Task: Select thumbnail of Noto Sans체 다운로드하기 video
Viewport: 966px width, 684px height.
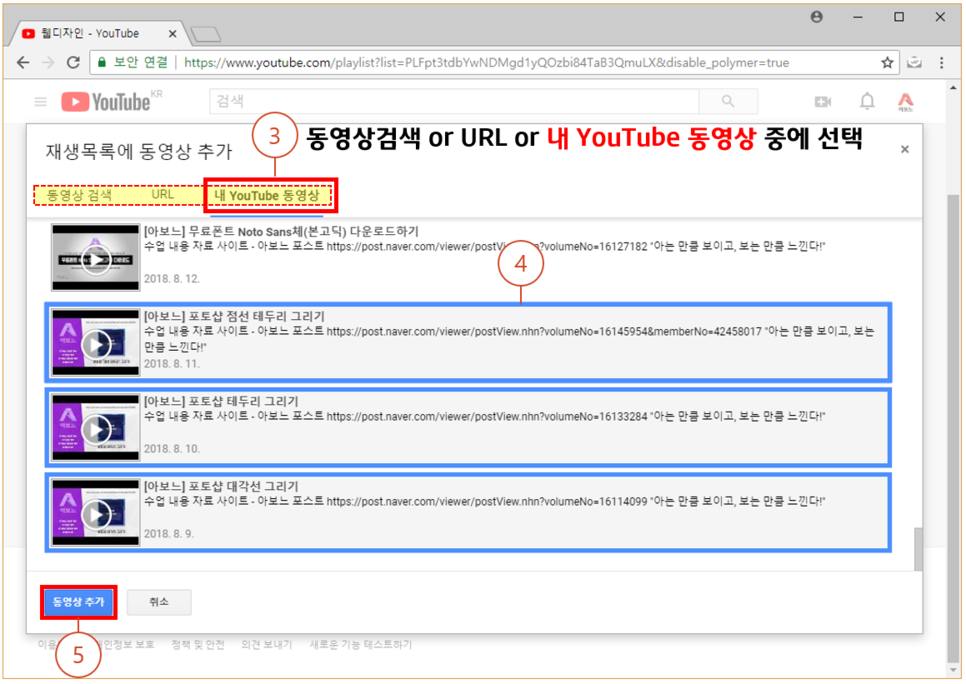Action: click(95, 258)
